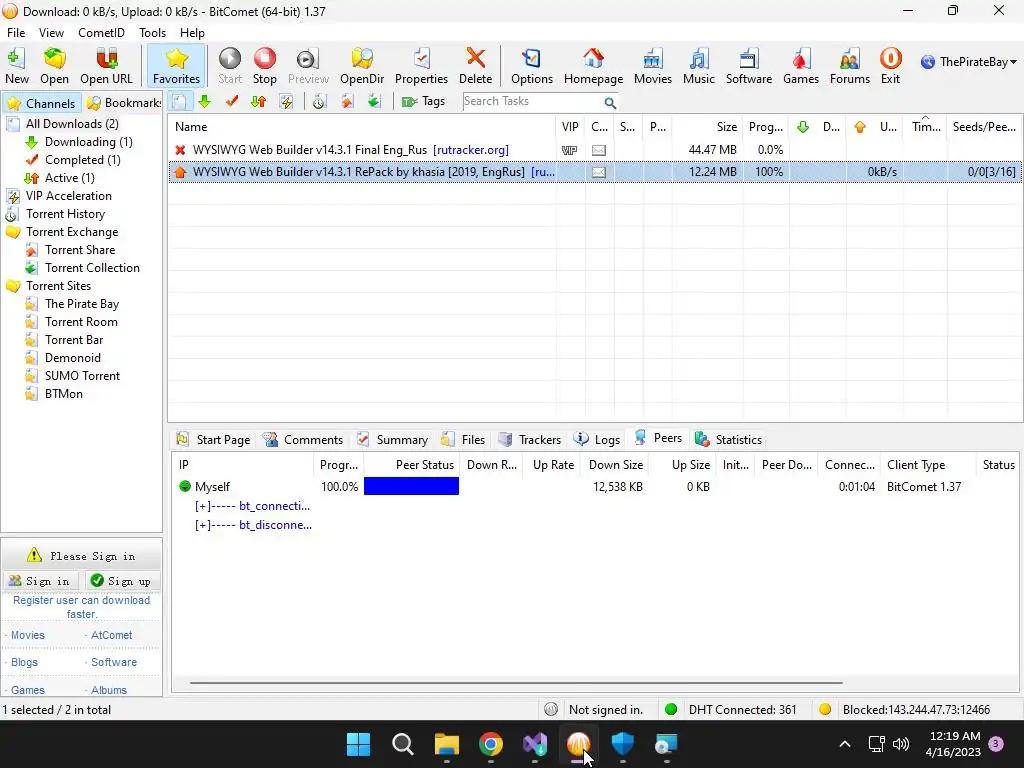This screenshot has height=768, width=1024.
Task: Click the Search Tasks input field
Action: [x=532, y=101]
